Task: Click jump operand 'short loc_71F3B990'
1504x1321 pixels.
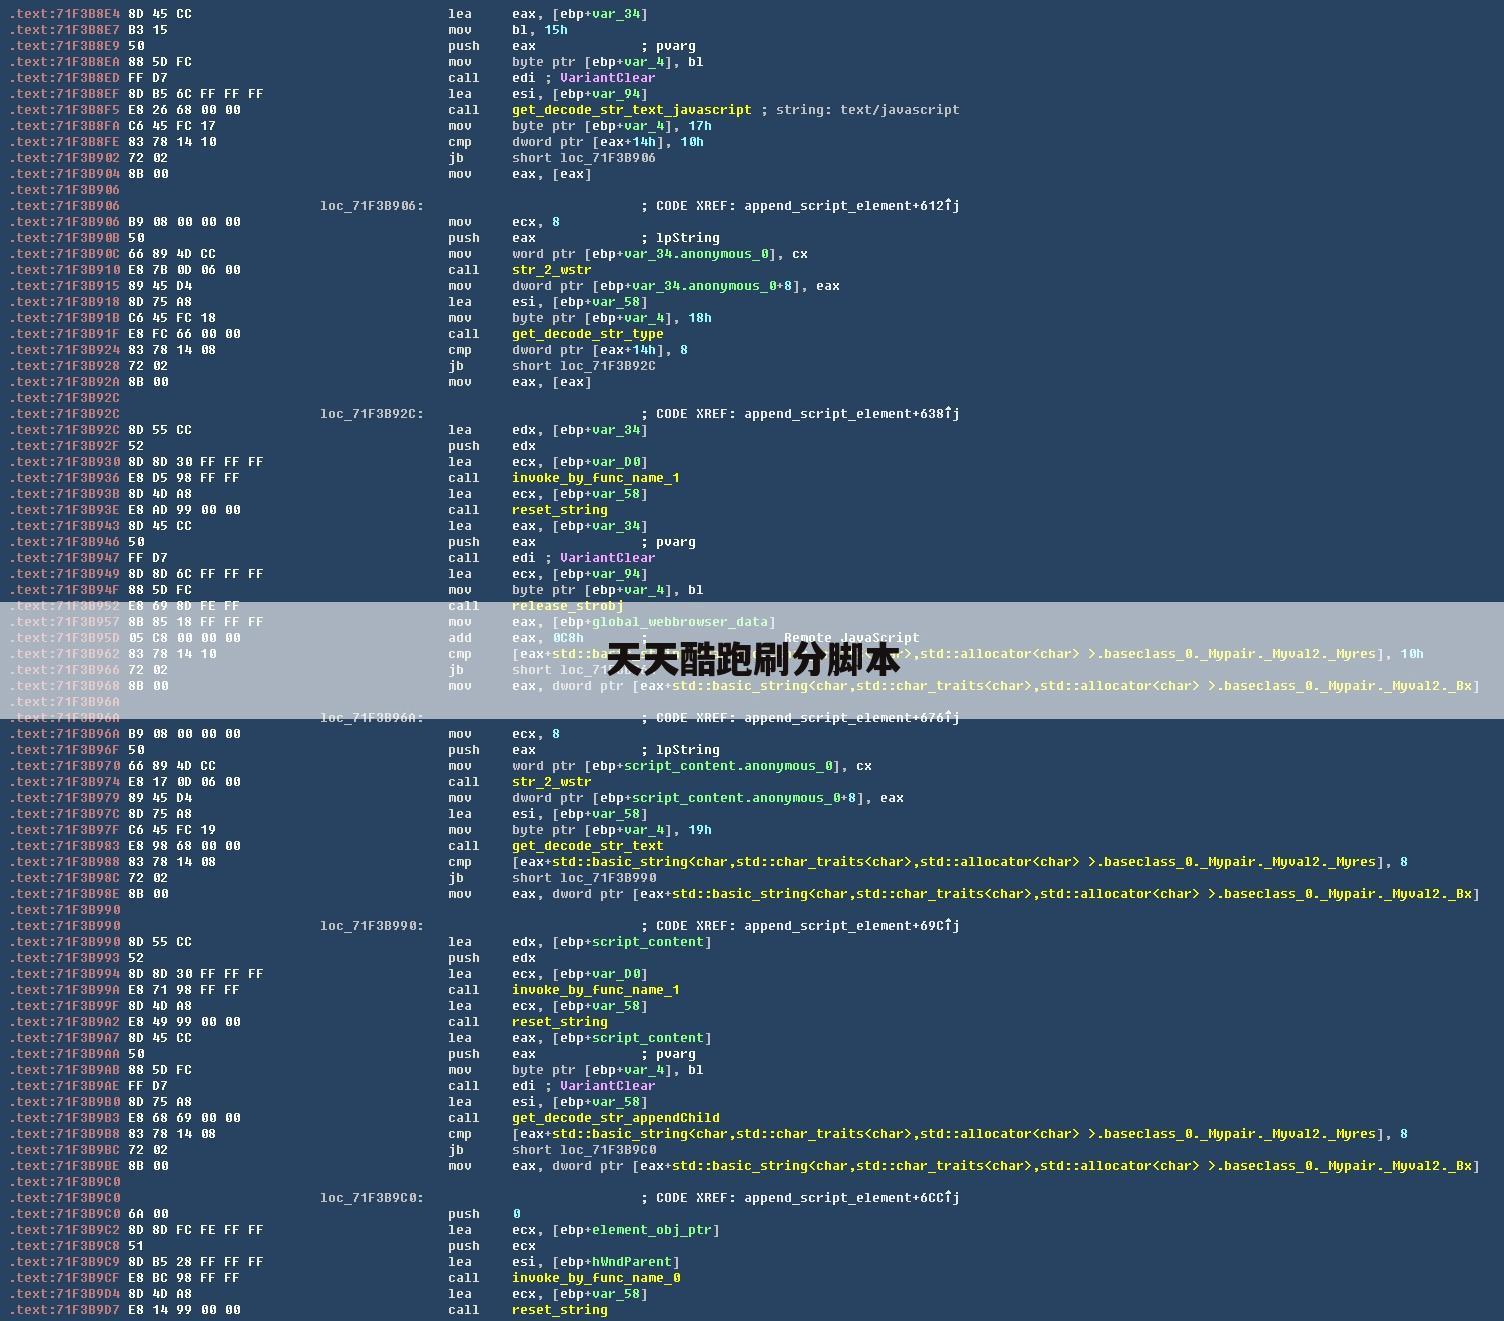Action: coord(583,878)
